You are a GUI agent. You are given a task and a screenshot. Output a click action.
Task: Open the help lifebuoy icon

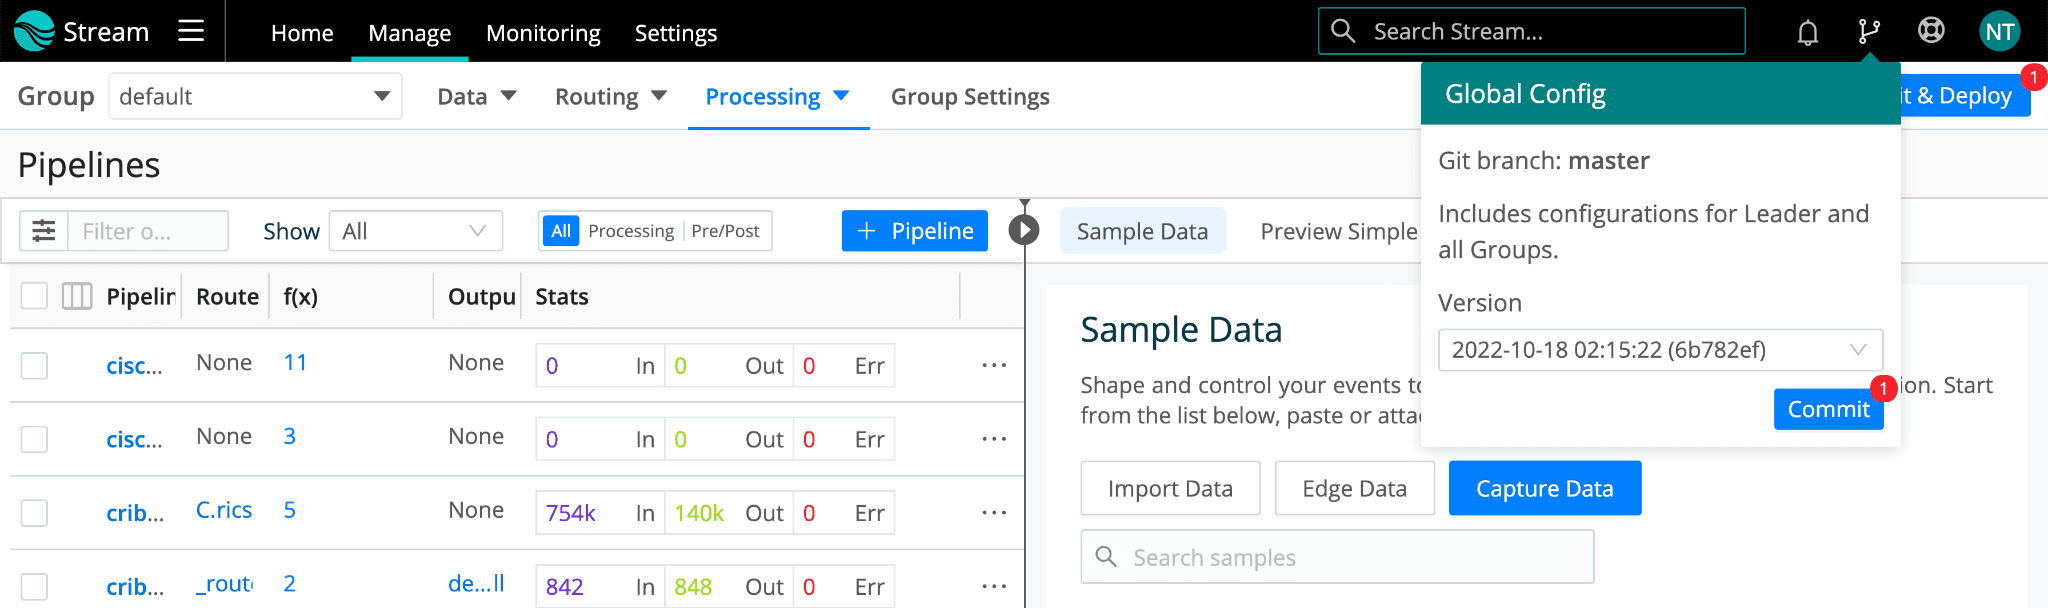click(1931, 32)
